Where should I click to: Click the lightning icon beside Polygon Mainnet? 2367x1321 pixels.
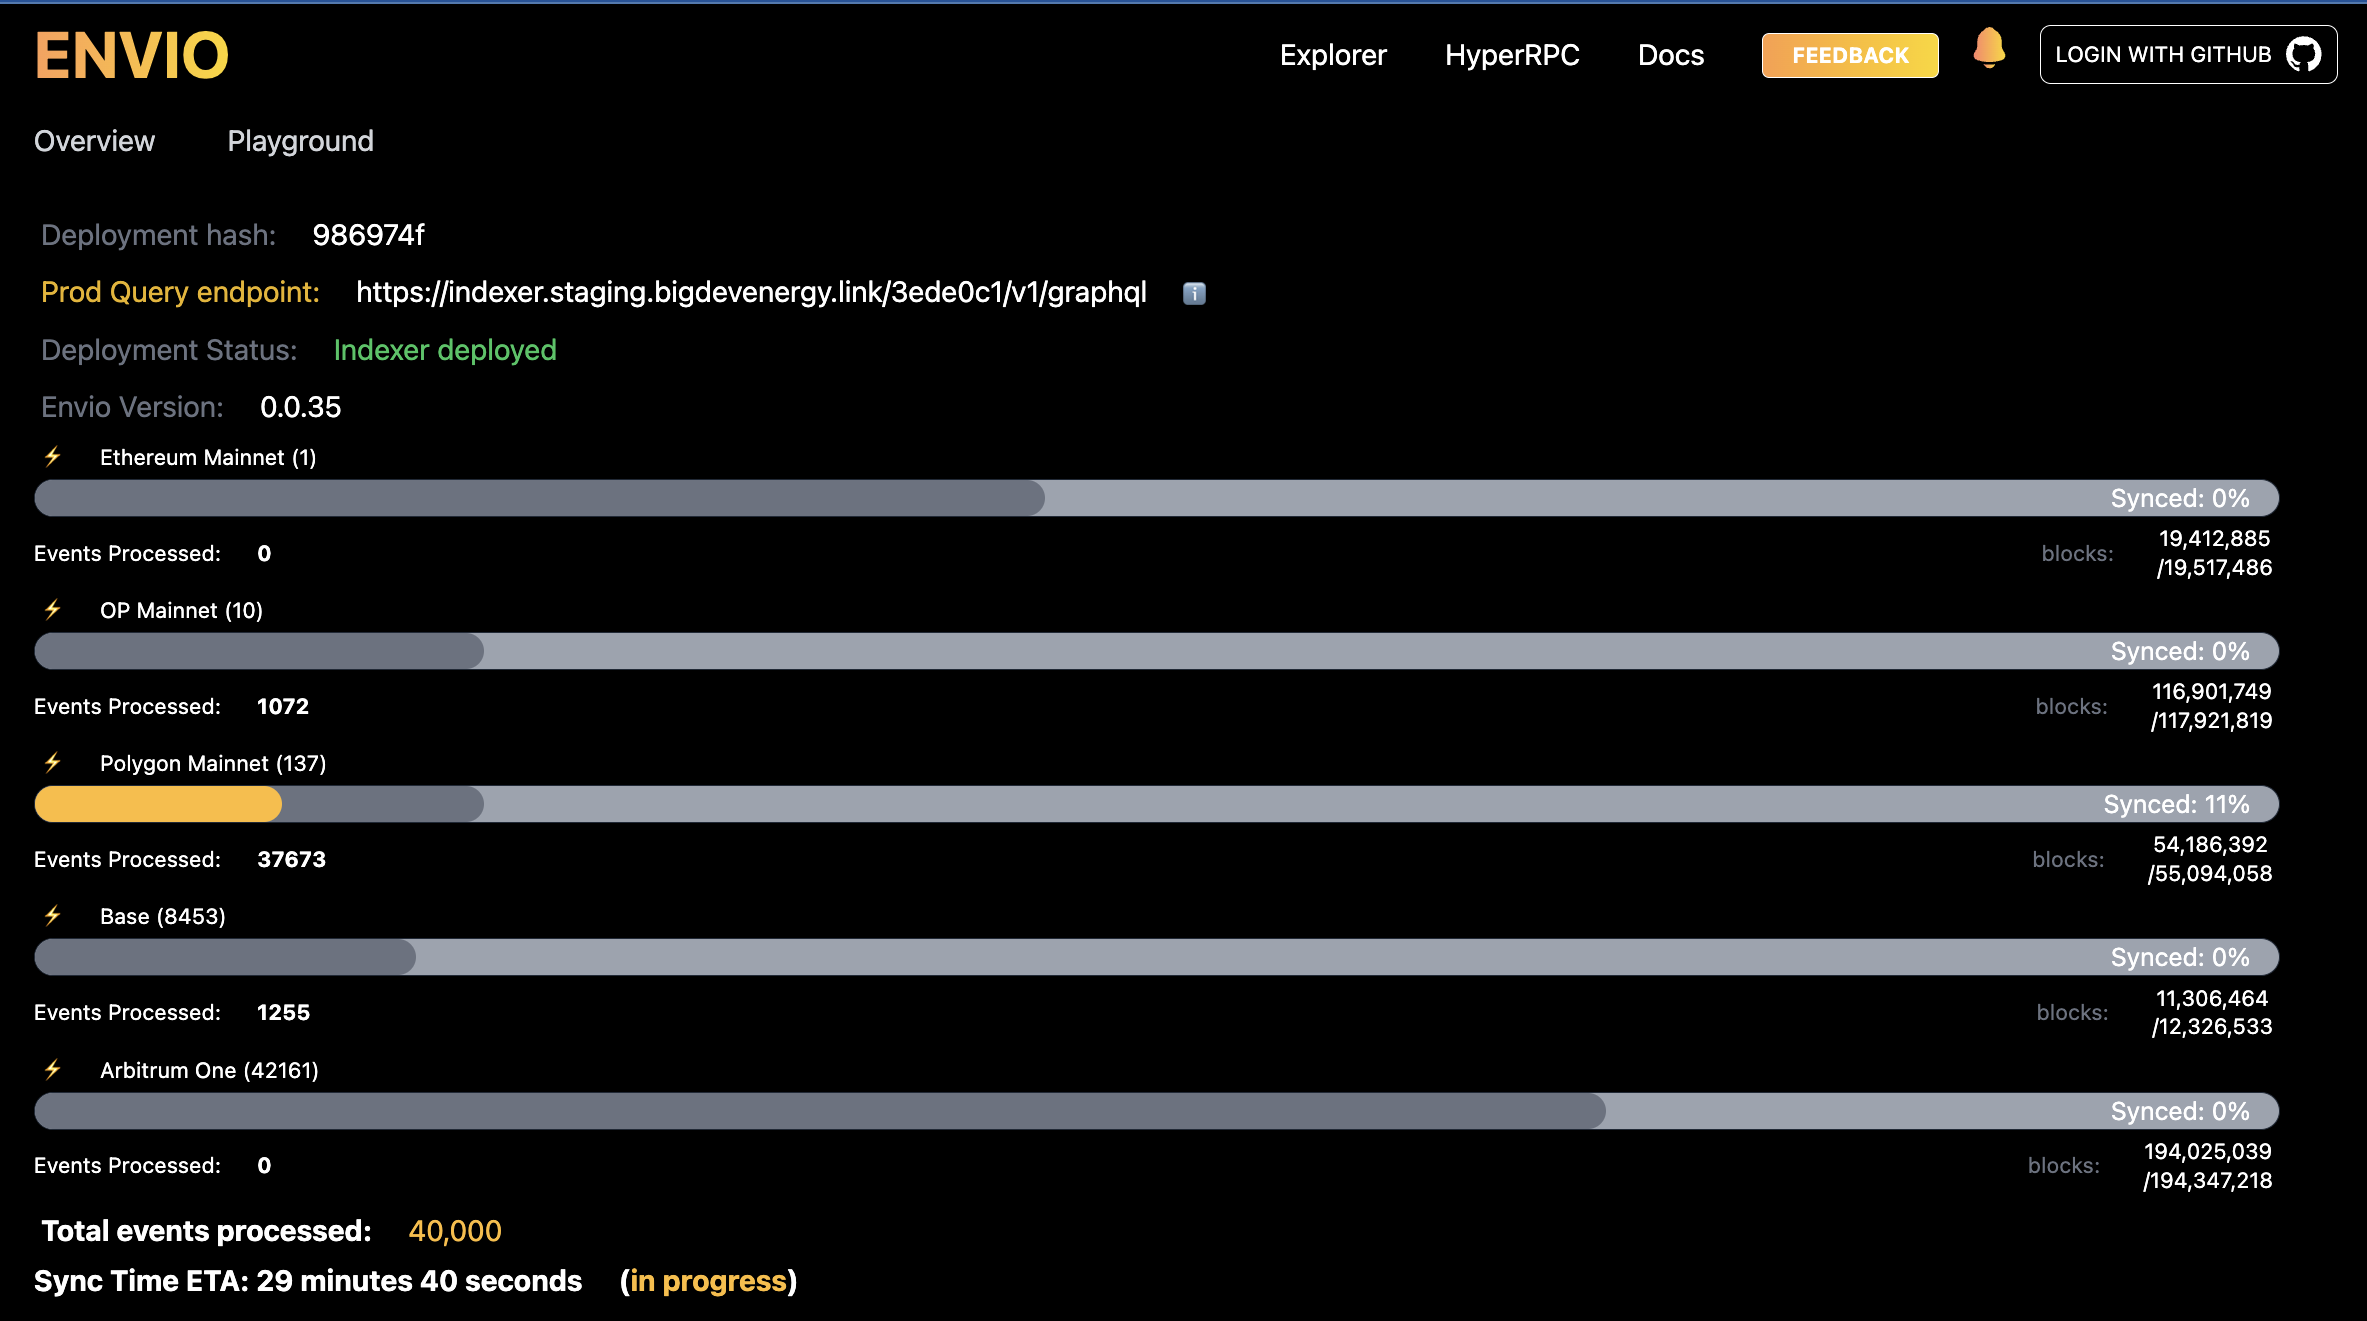click(x=51, y=763)
